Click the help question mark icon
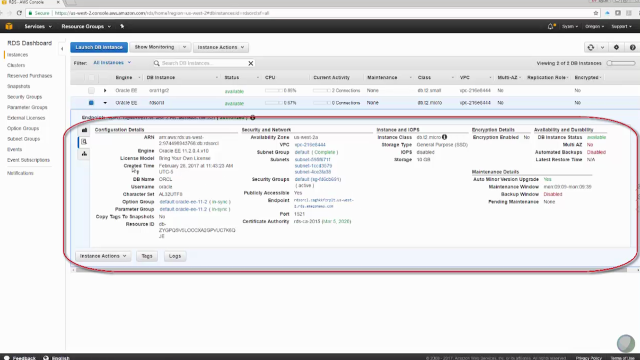Viewport: 640px width, 360px height. (x=632, y=47)
